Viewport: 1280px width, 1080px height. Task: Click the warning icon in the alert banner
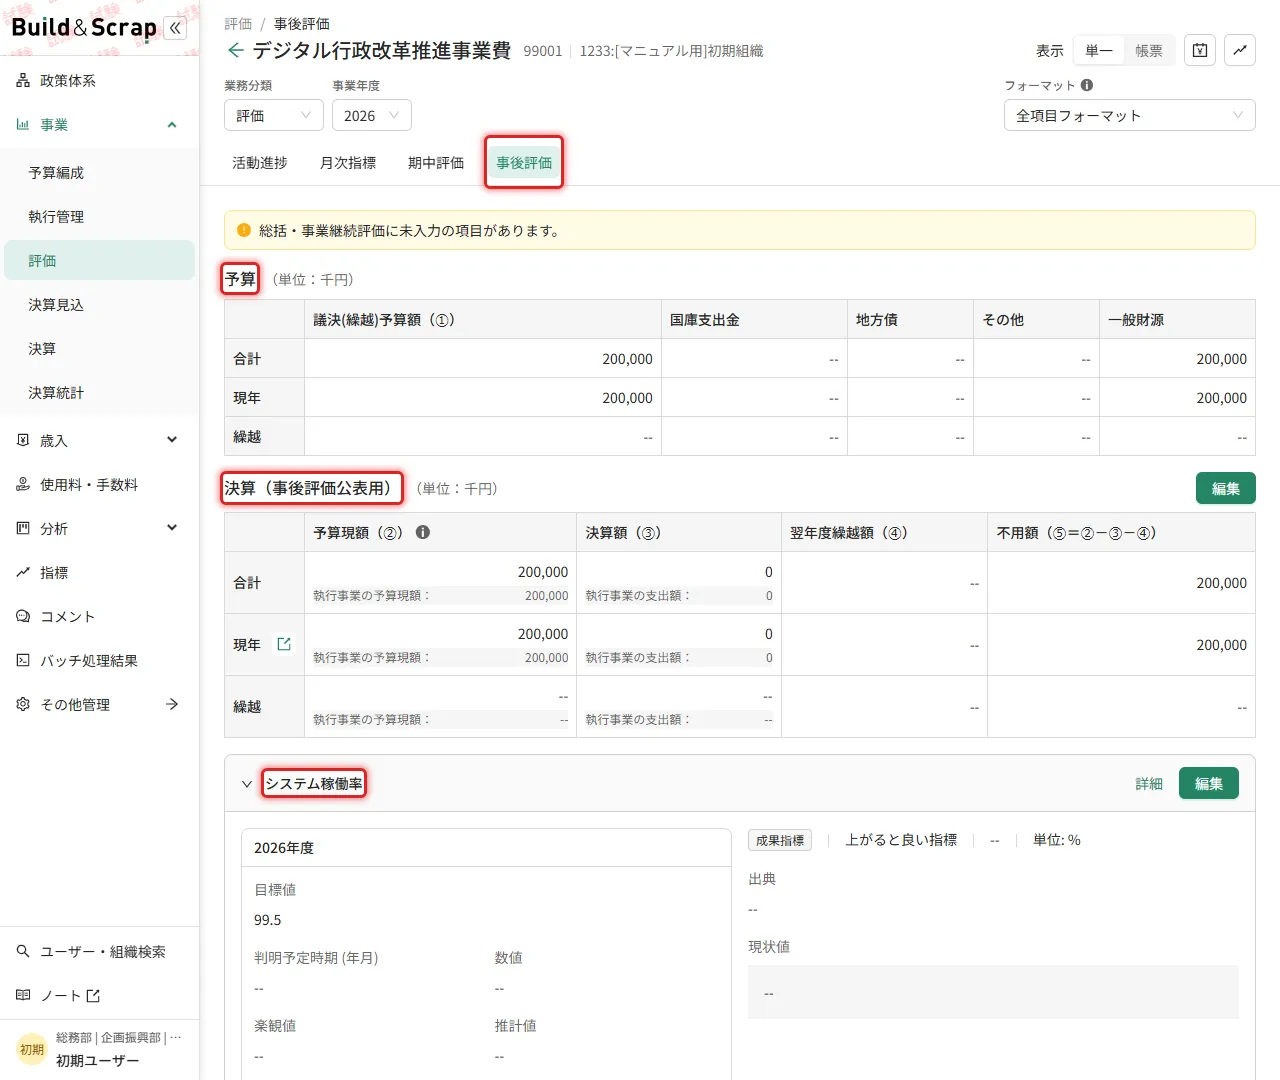(244, 230)
